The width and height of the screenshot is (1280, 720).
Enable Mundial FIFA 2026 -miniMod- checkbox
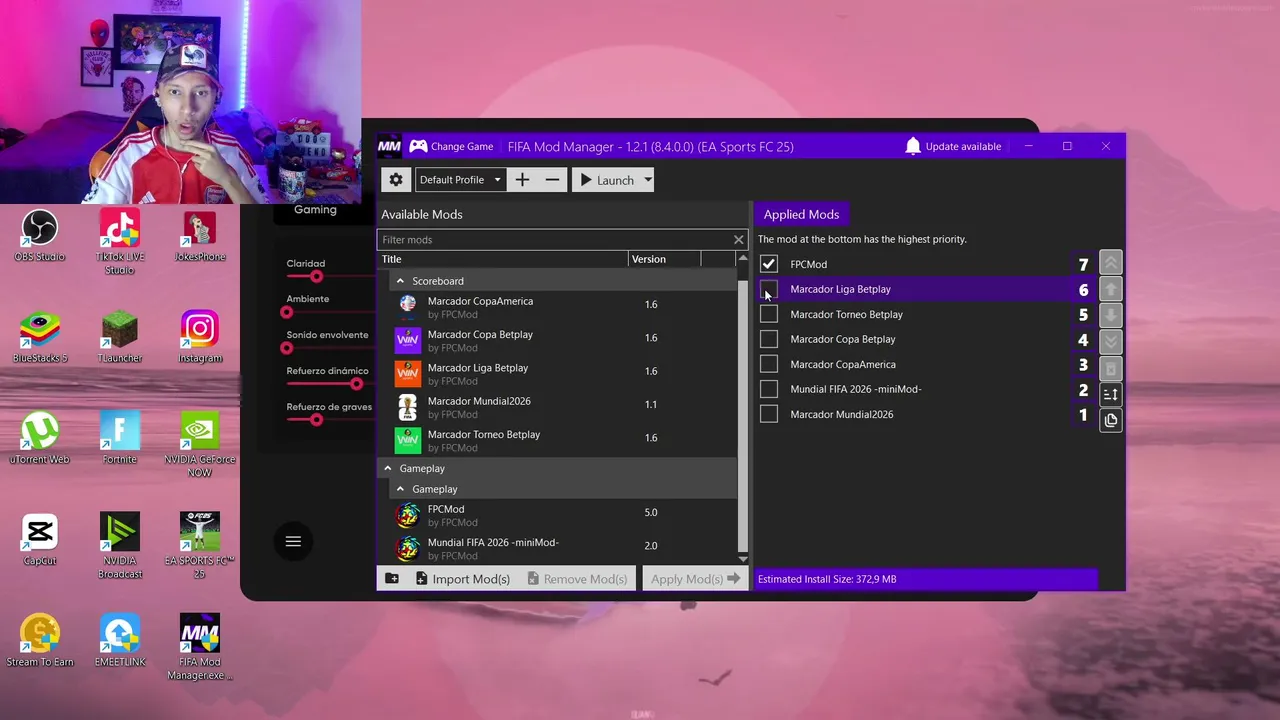point(768,389)
